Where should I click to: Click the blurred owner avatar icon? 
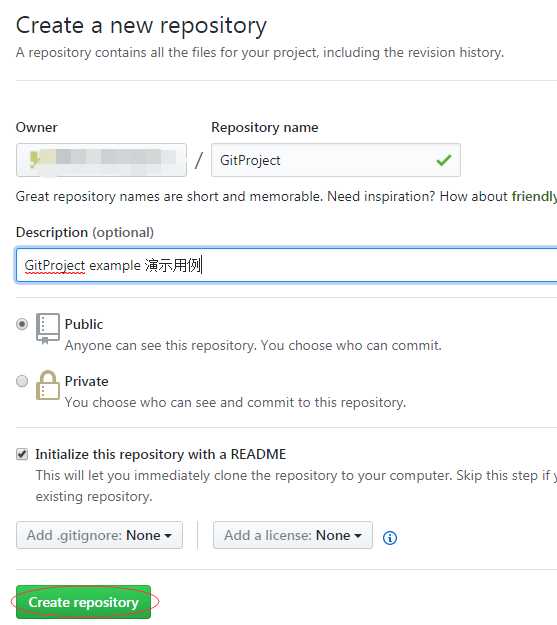35,159
